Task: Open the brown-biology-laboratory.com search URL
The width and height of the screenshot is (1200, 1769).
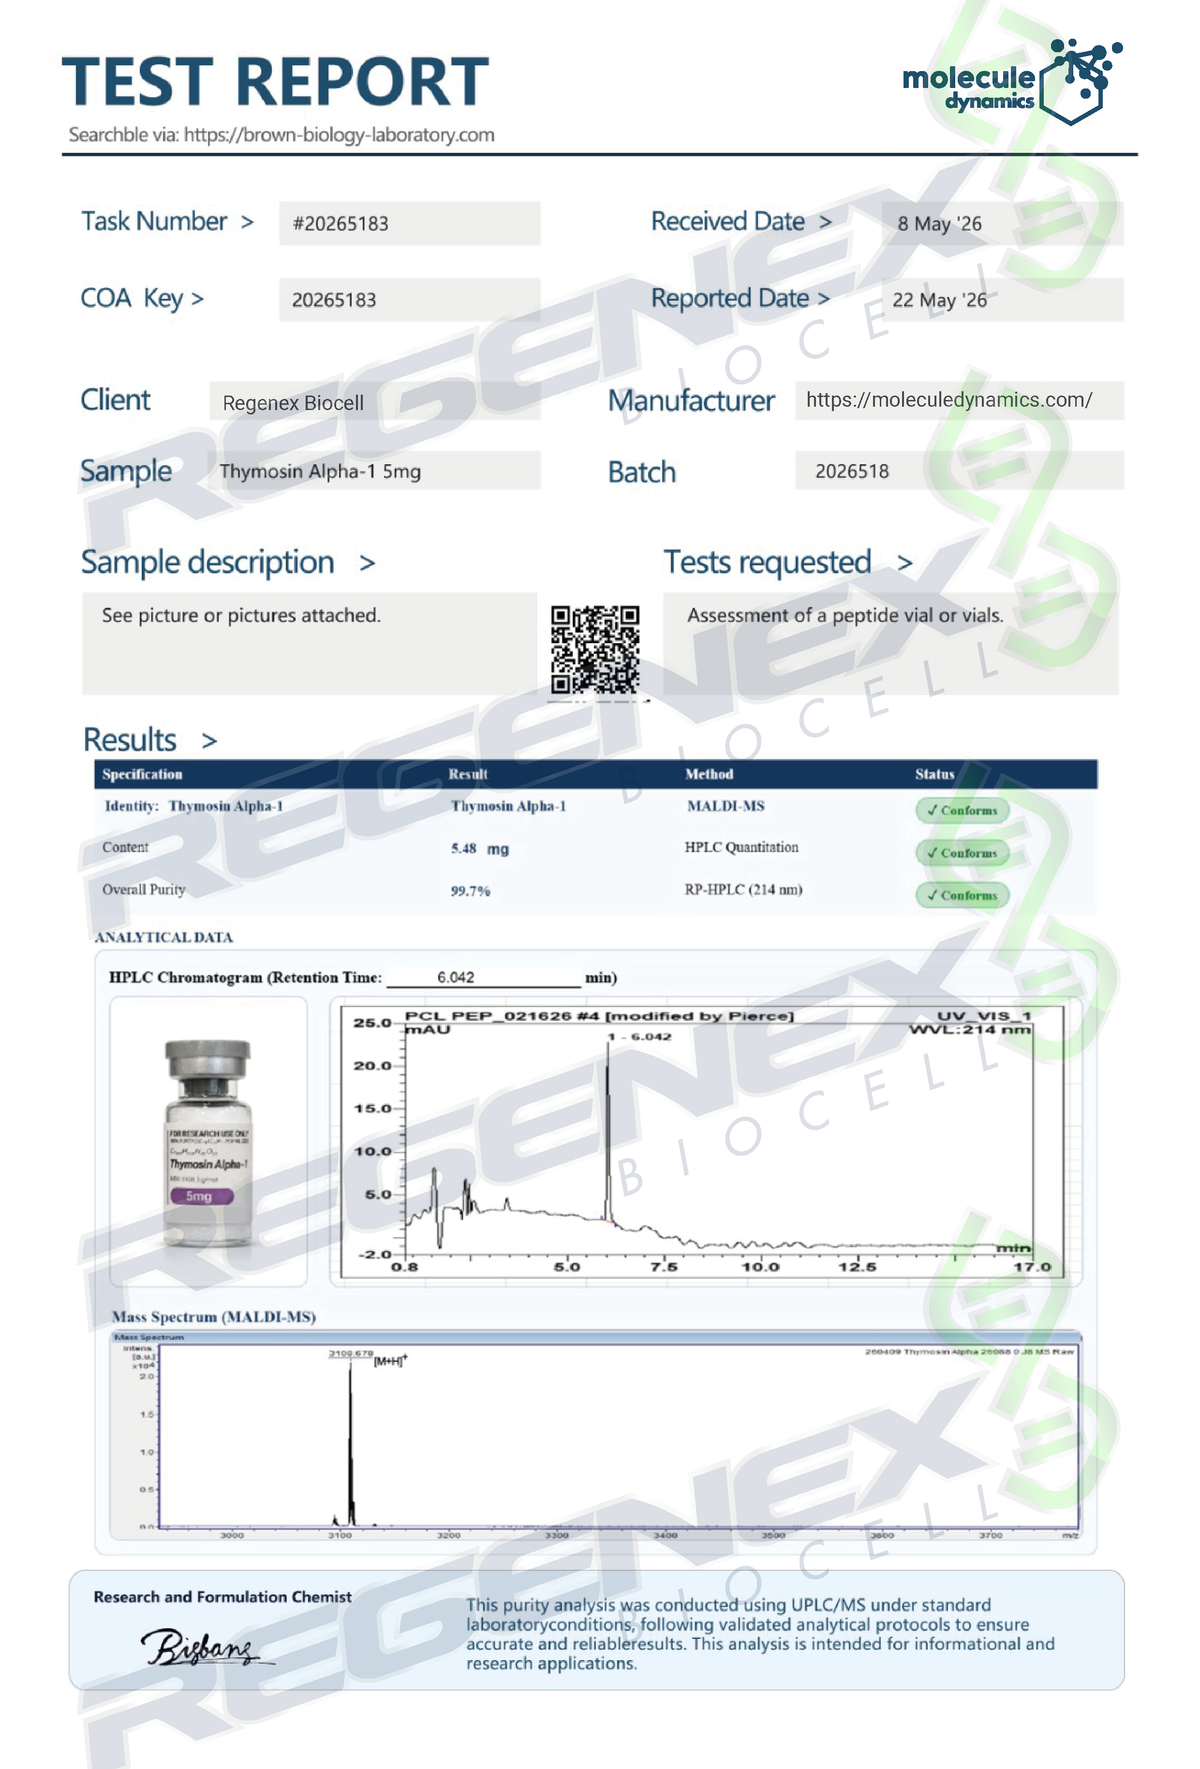Action: tap(339, 135)
